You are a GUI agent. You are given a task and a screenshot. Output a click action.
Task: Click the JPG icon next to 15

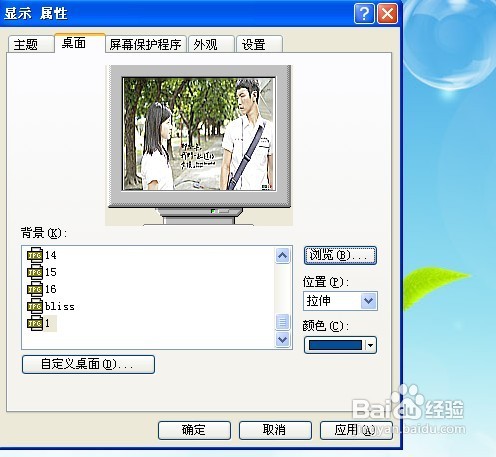point(35,272)
